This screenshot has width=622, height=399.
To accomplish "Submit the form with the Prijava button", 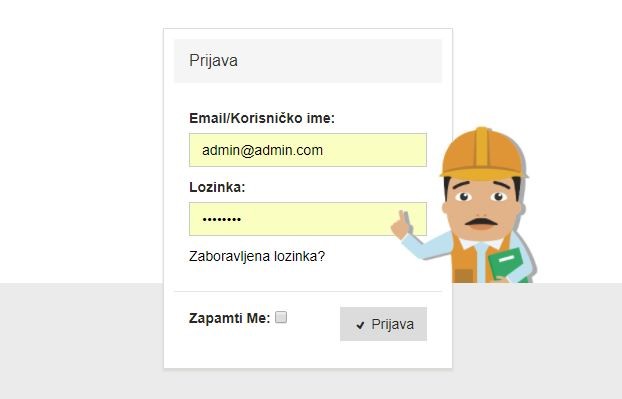I will pos(383,324).
